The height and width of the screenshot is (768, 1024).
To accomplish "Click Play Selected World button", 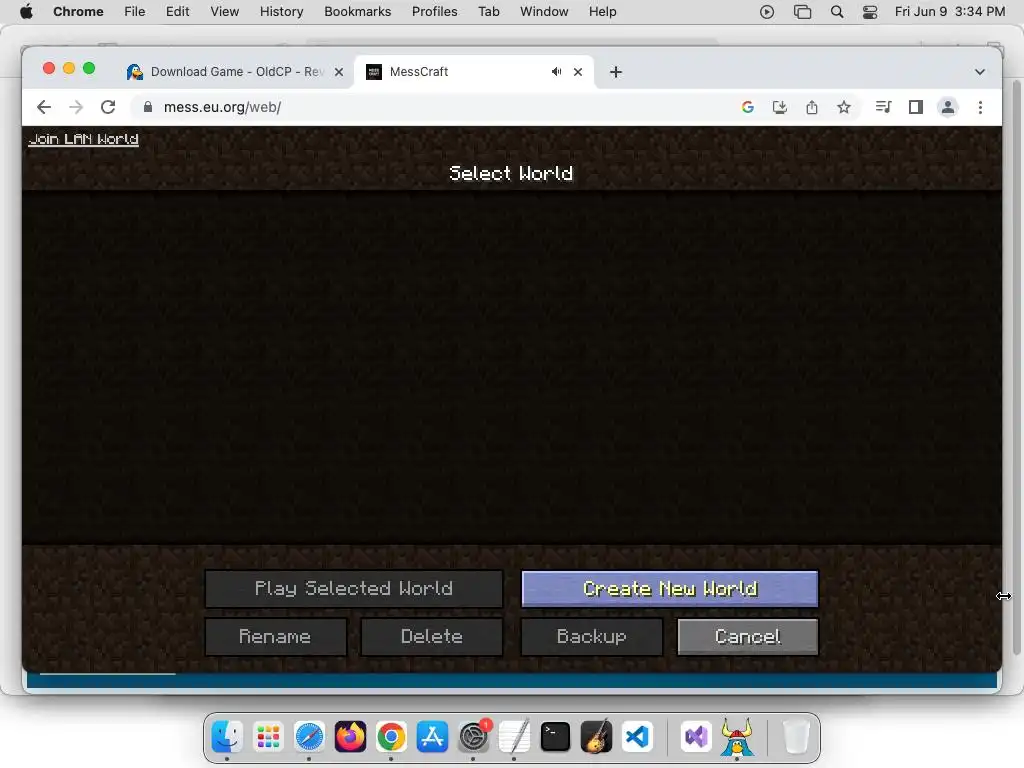I will point(354,588).
